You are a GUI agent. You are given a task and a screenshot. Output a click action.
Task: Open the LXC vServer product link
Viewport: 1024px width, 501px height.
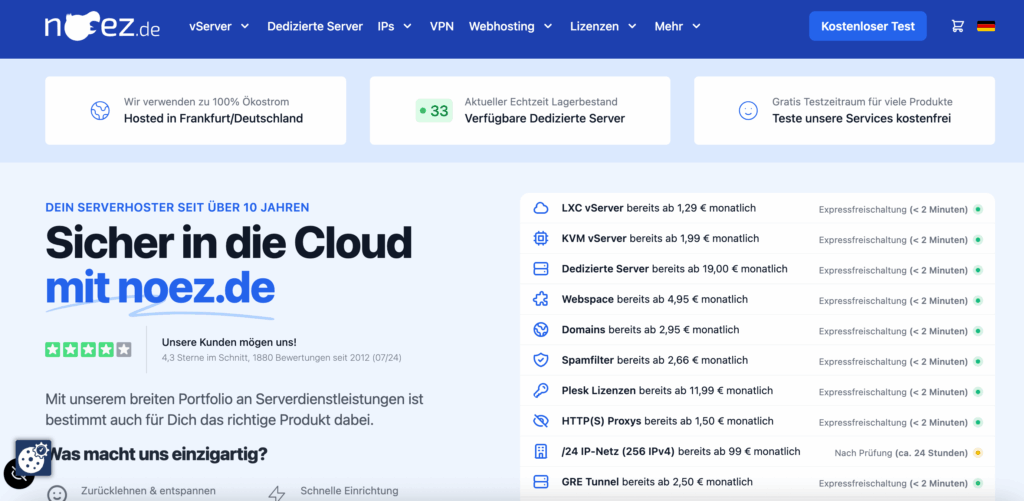pos(658,208)
